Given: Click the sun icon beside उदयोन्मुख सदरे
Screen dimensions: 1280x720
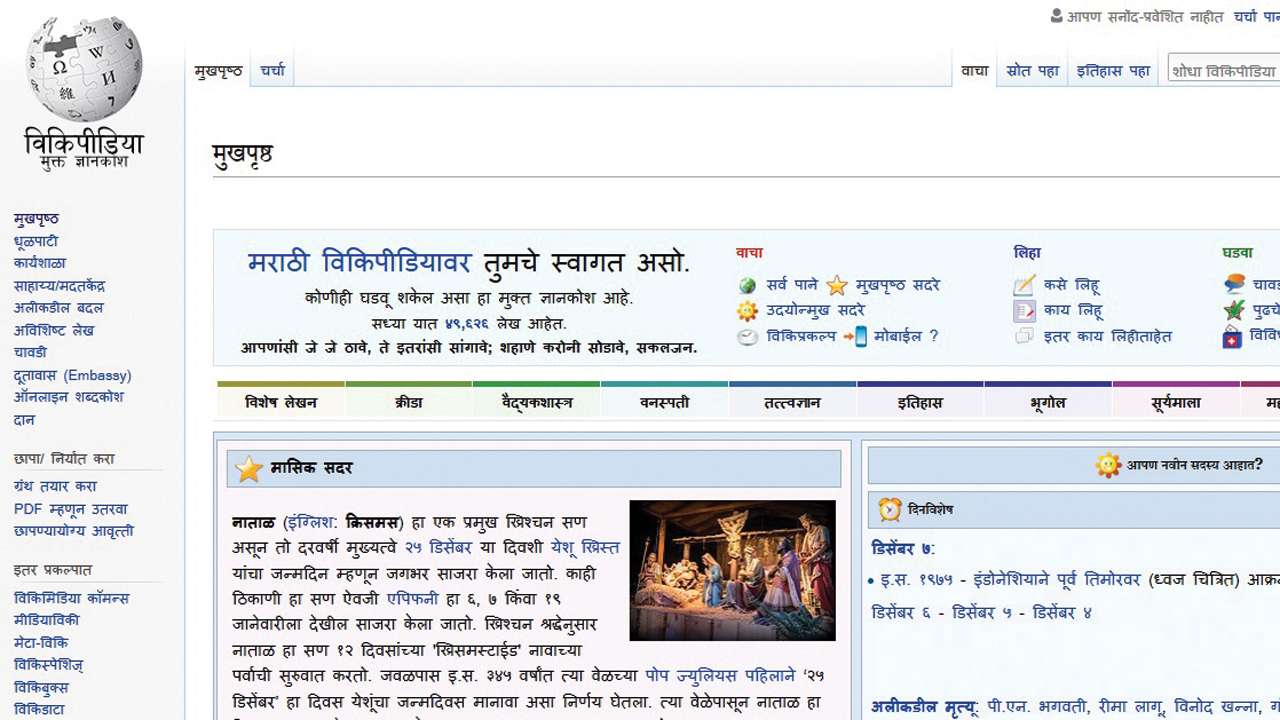Looking at the screenshot, I should 748,311.
